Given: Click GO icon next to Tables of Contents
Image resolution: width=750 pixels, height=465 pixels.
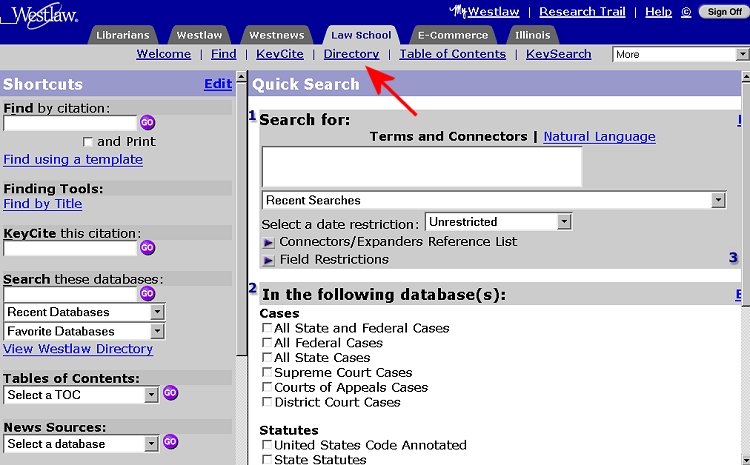Looking at the screenshot, I should point(170,394).
